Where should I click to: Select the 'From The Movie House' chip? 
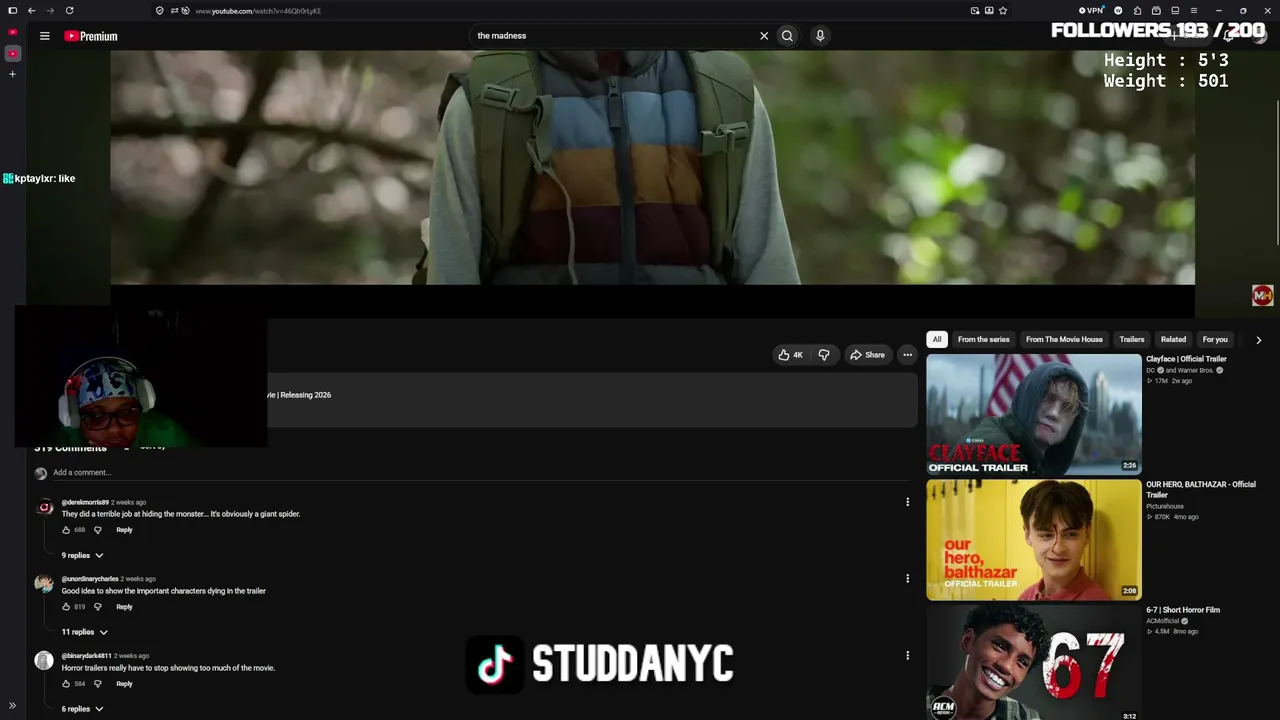coord(1064,339)
